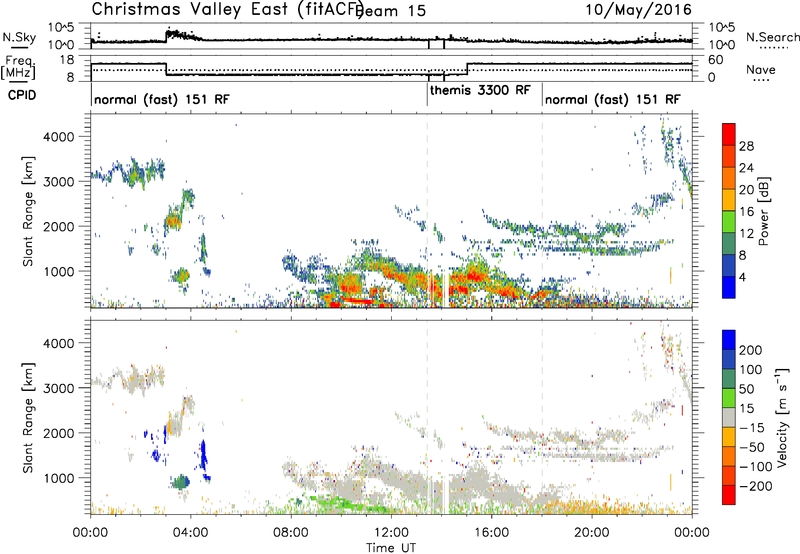The height and width of the screenshot is (554, 800).
Task: Click the power echo patch near 03:30 UT, 900 km
Action: (x=180, y=276)
